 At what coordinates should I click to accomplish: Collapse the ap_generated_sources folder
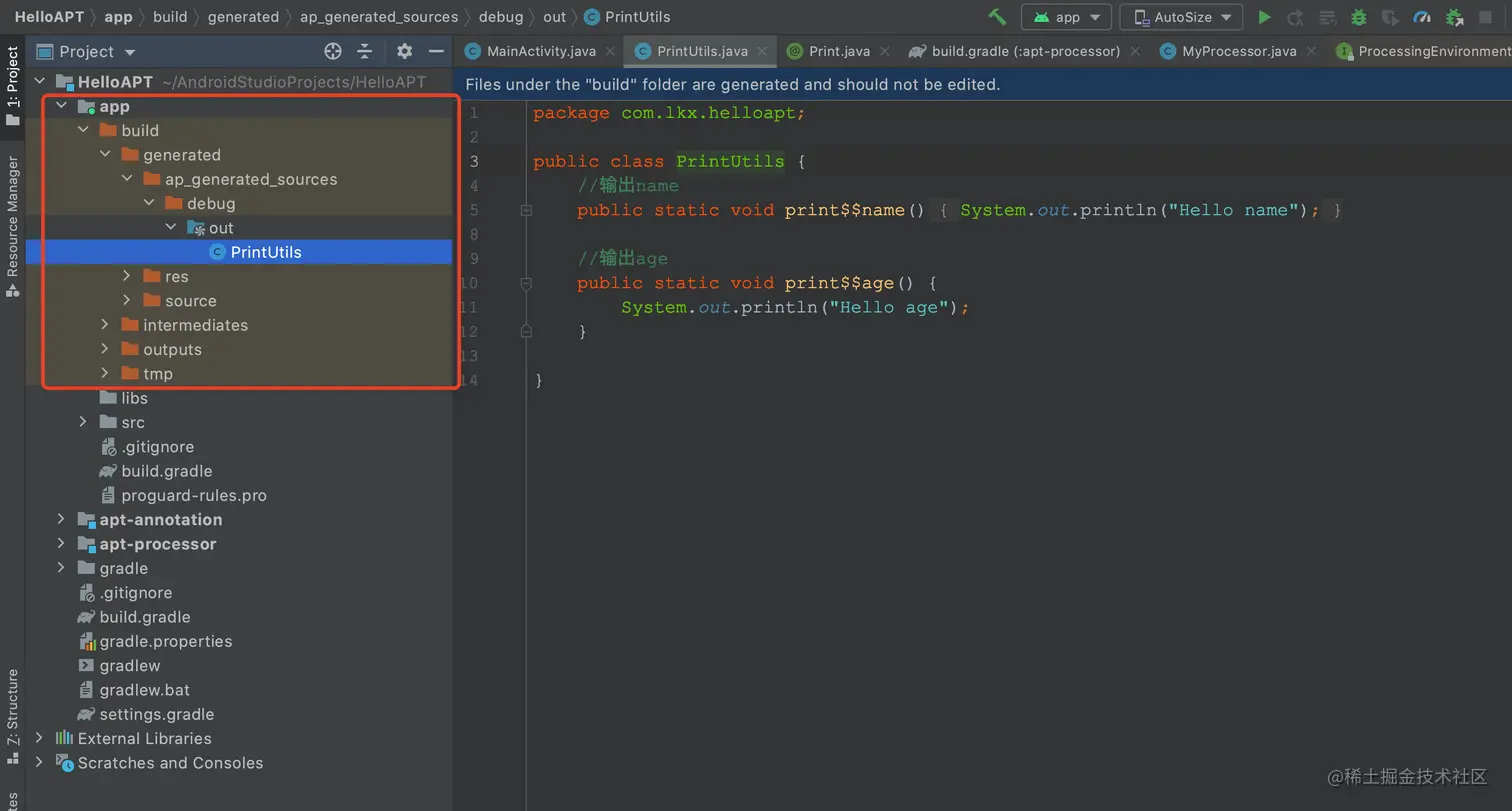(127, 179)
